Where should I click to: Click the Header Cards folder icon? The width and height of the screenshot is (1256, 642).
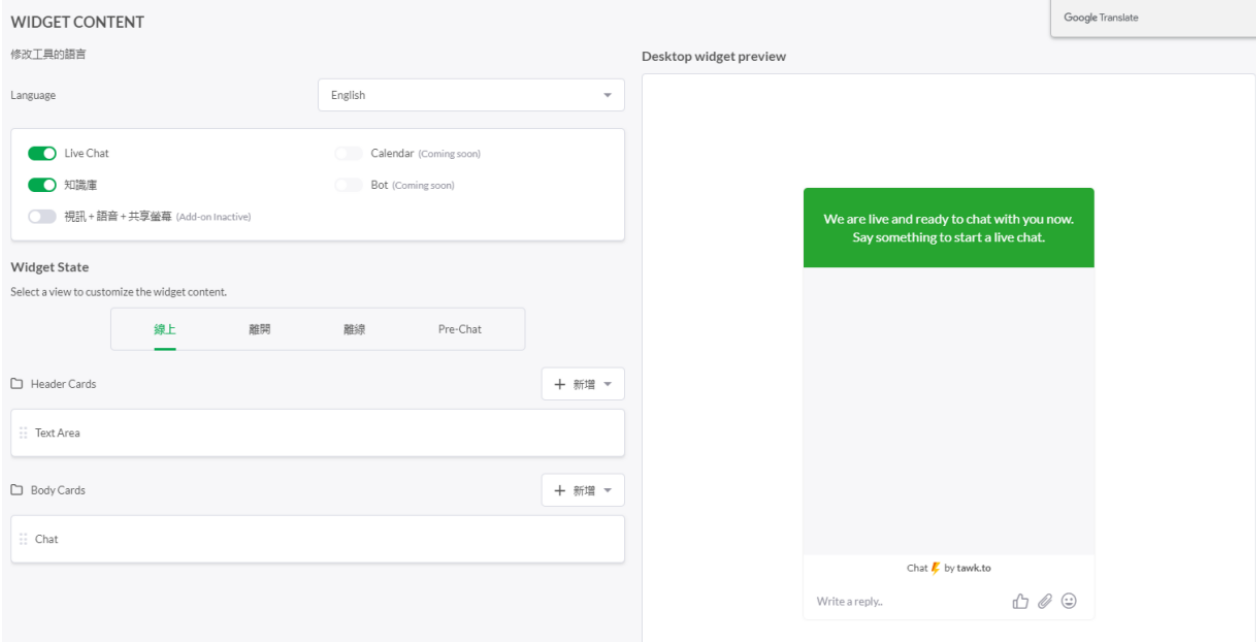click(17, 384)
